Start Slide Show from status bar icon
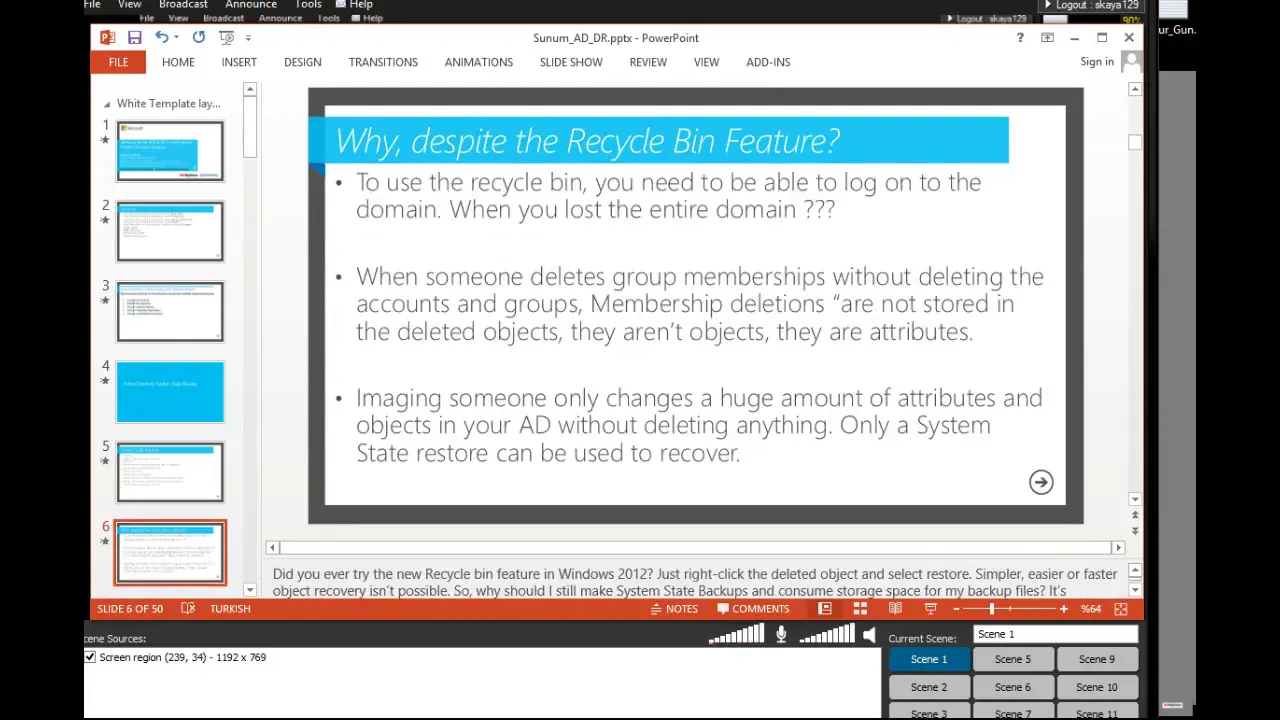The image size is (1280, 720). click(x=930, y=609)
